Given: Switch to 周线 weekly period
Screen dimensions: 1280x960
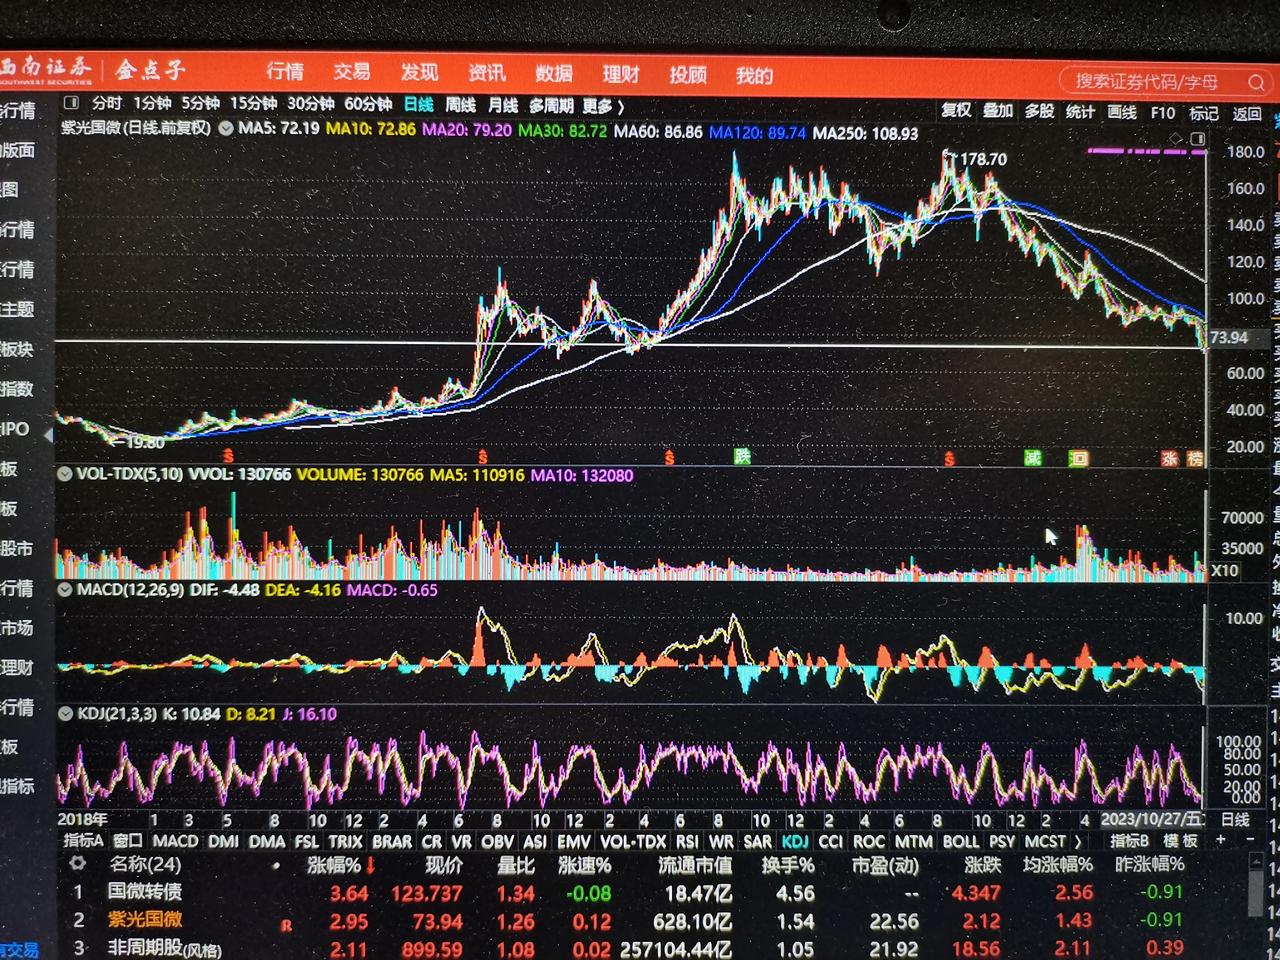Looking at the screenshot, I should [x=460, y=104].
